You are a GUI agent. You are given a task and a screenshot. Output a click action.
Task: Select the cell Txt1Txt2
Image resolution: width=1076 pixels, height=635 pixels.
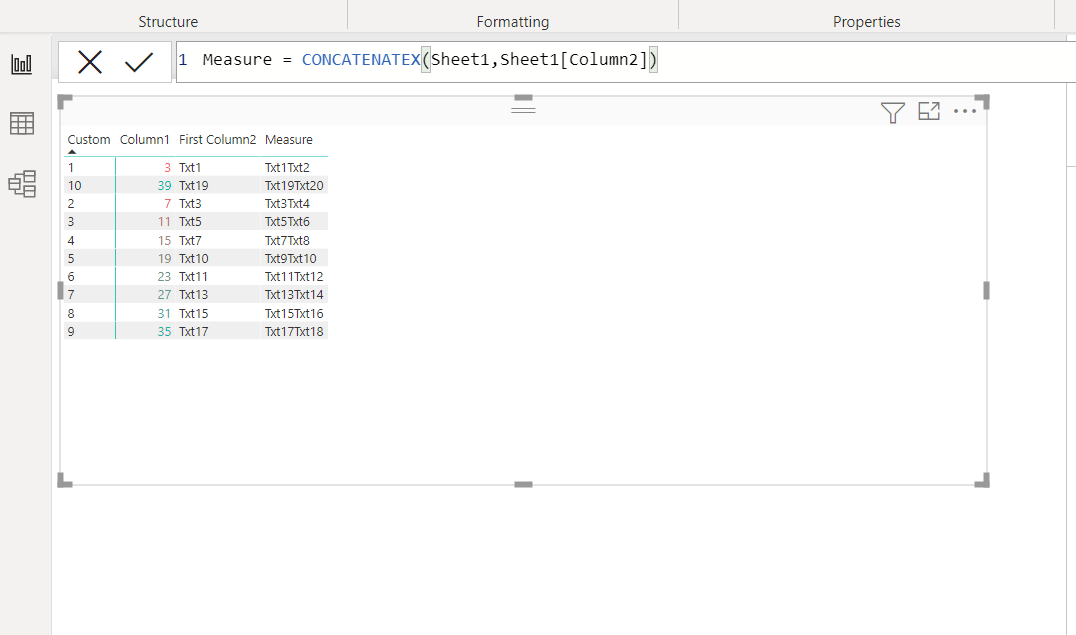tap(287, 168)
